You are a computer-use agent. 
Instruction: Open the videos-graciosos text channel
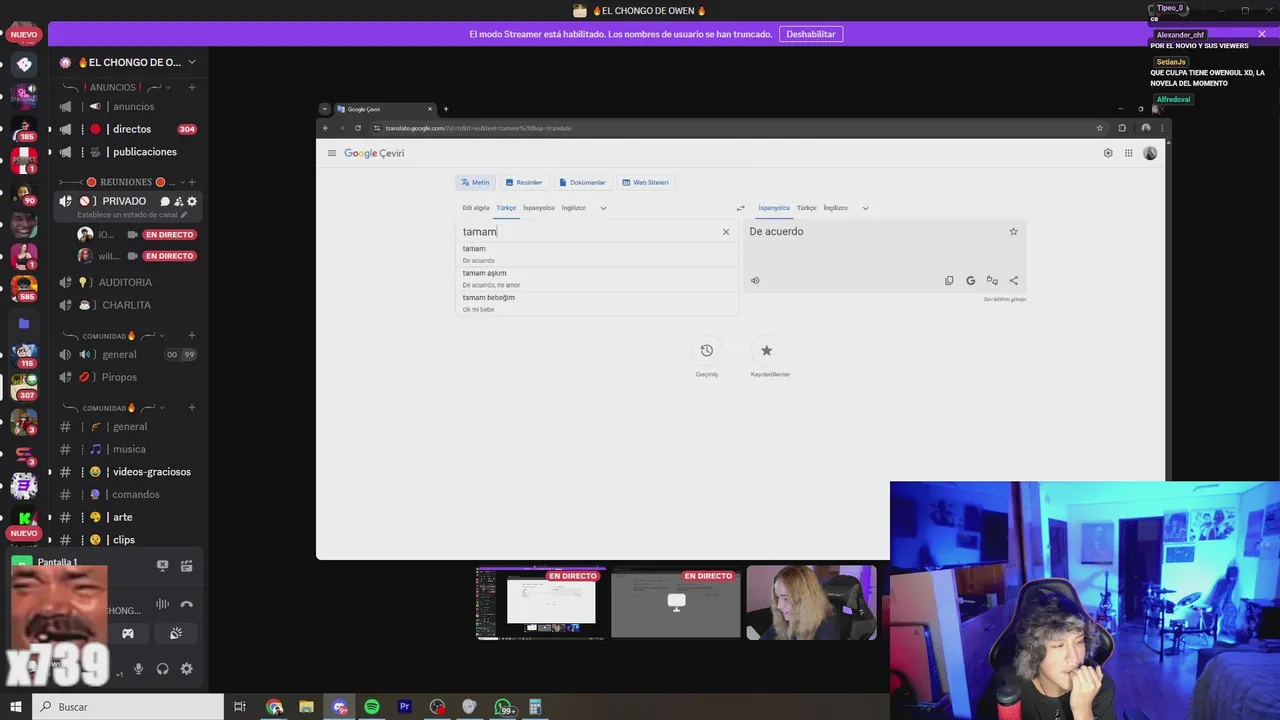tap(127, 472)
